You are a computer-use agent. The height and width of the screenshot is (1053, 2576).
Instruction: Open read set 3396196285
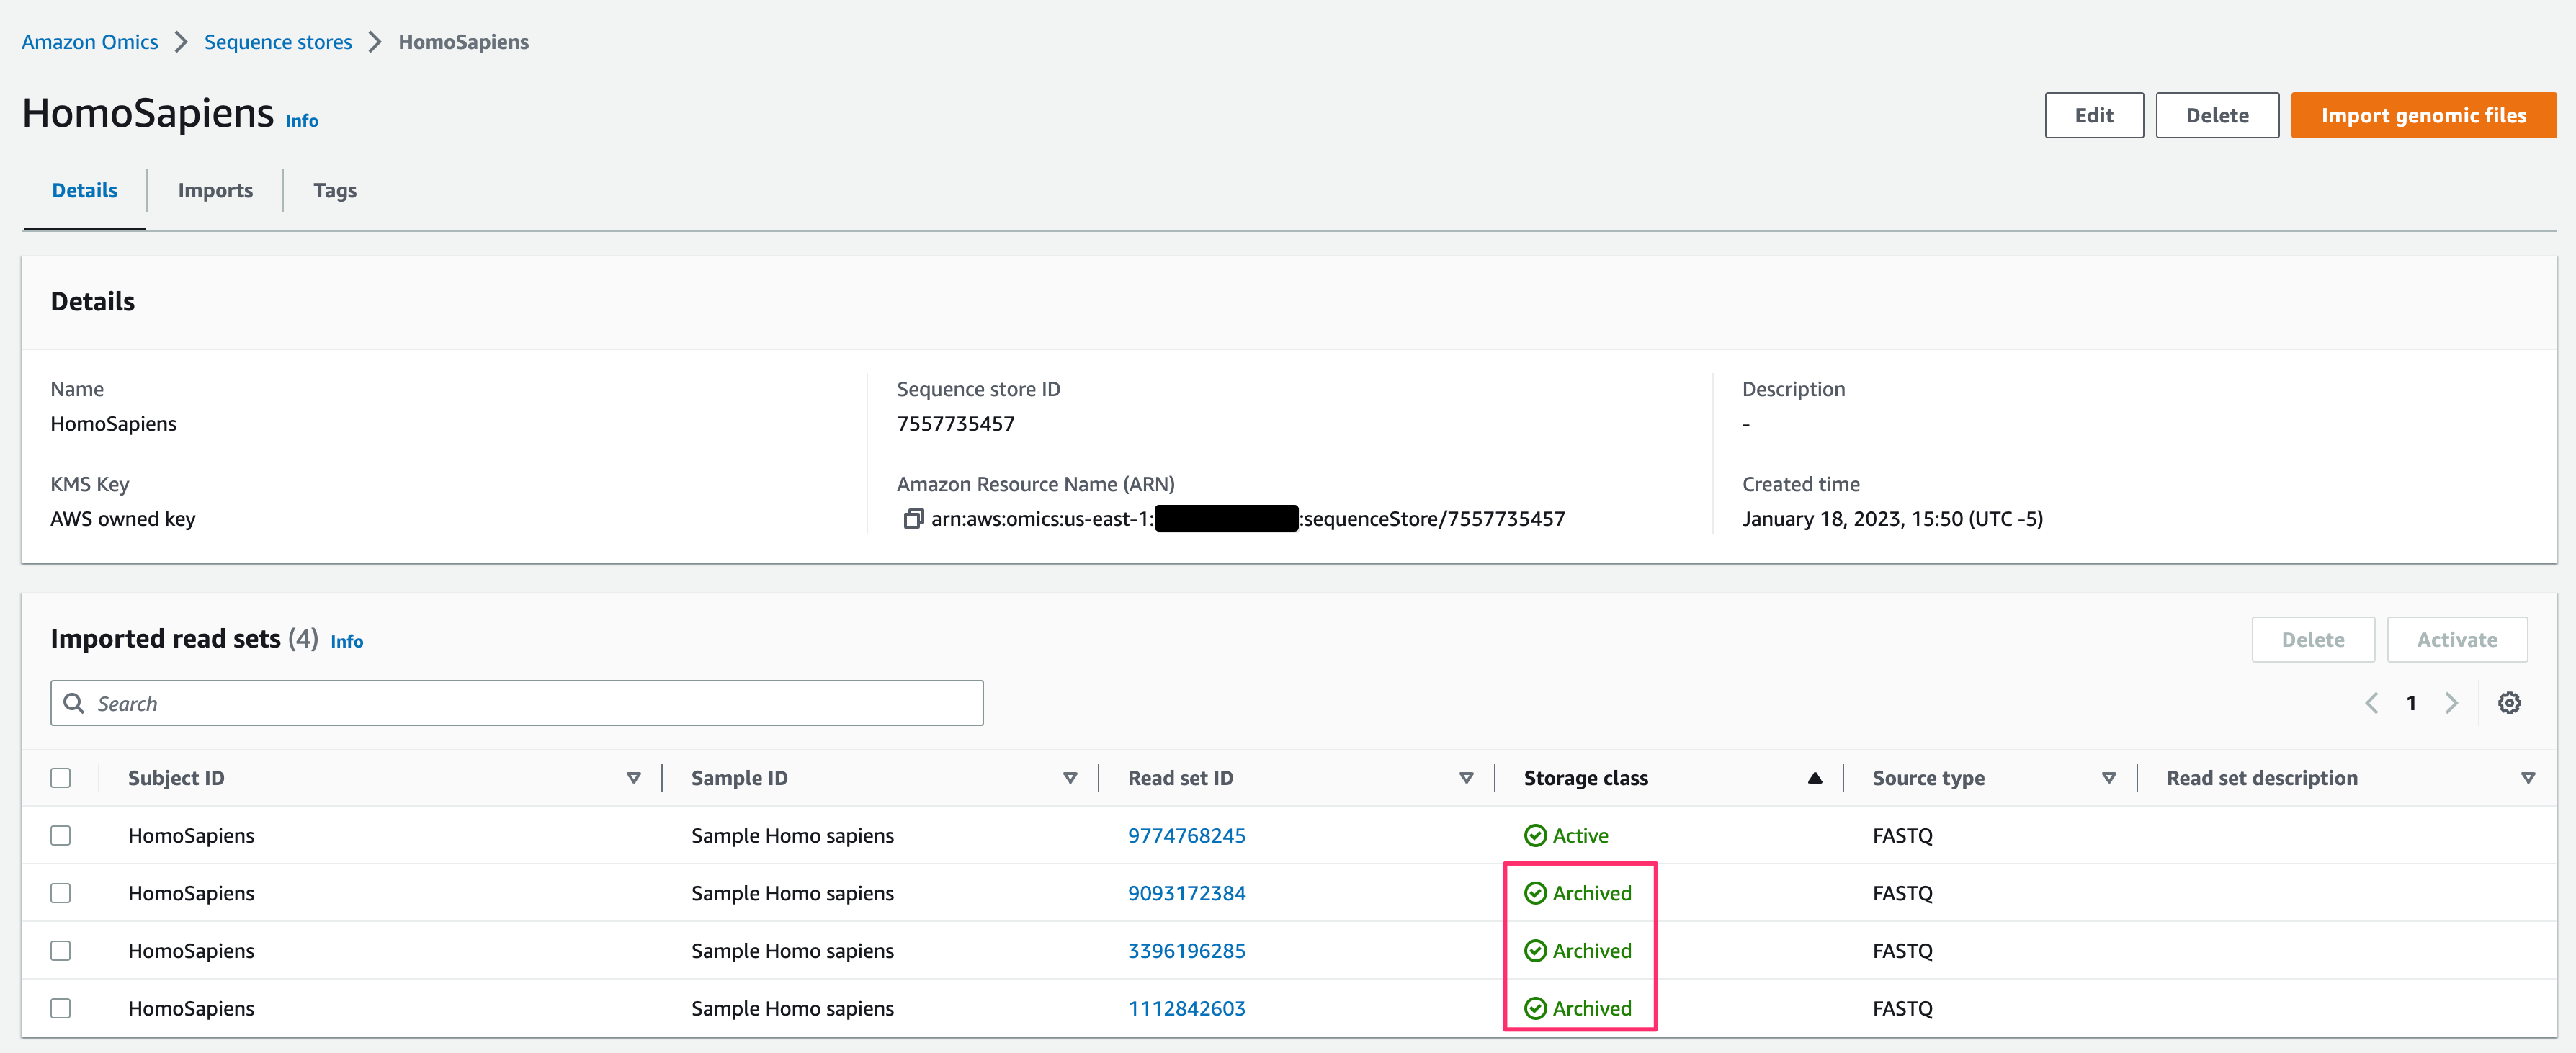click(x=1186, y=951)
